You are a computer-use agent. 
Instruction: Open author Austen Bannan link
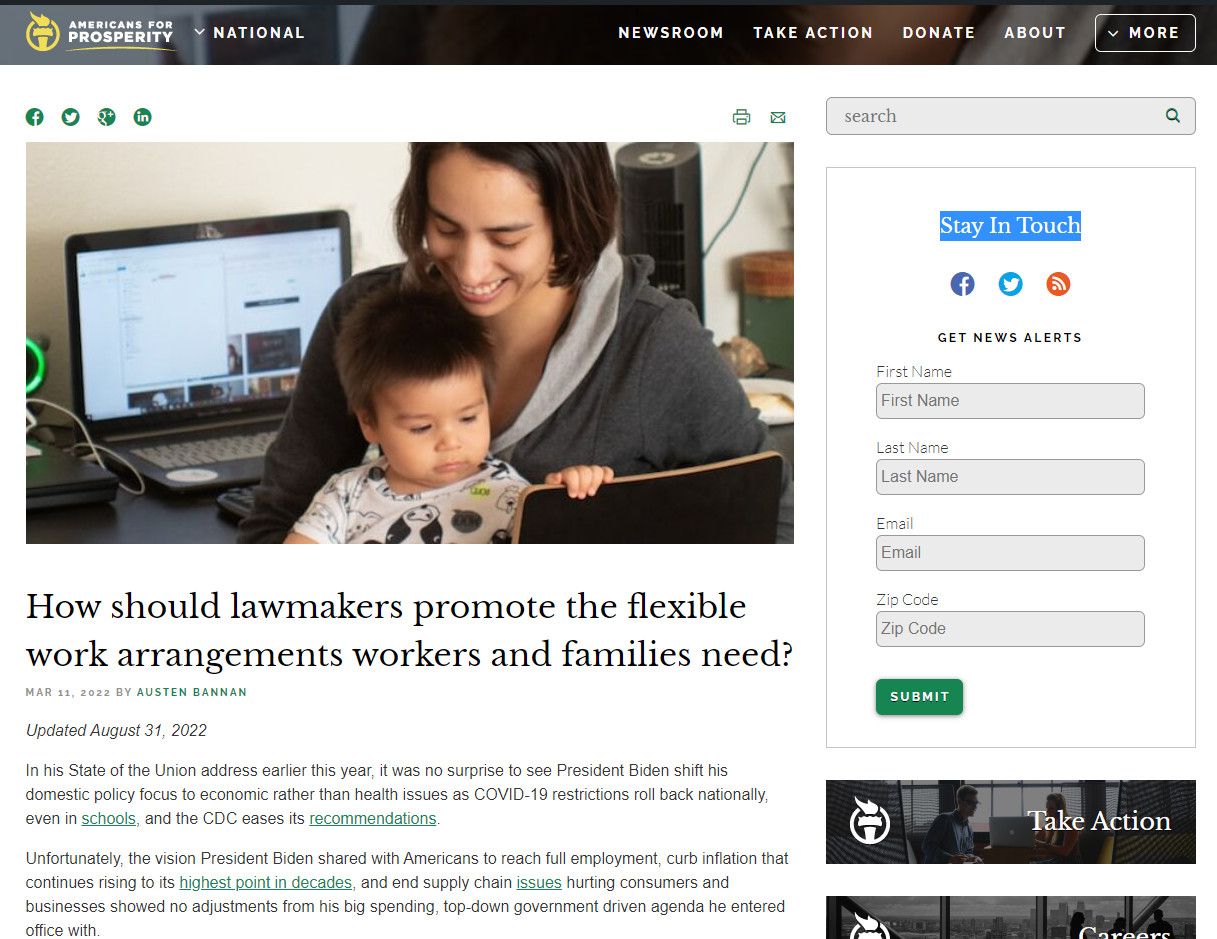pos(192,692)
